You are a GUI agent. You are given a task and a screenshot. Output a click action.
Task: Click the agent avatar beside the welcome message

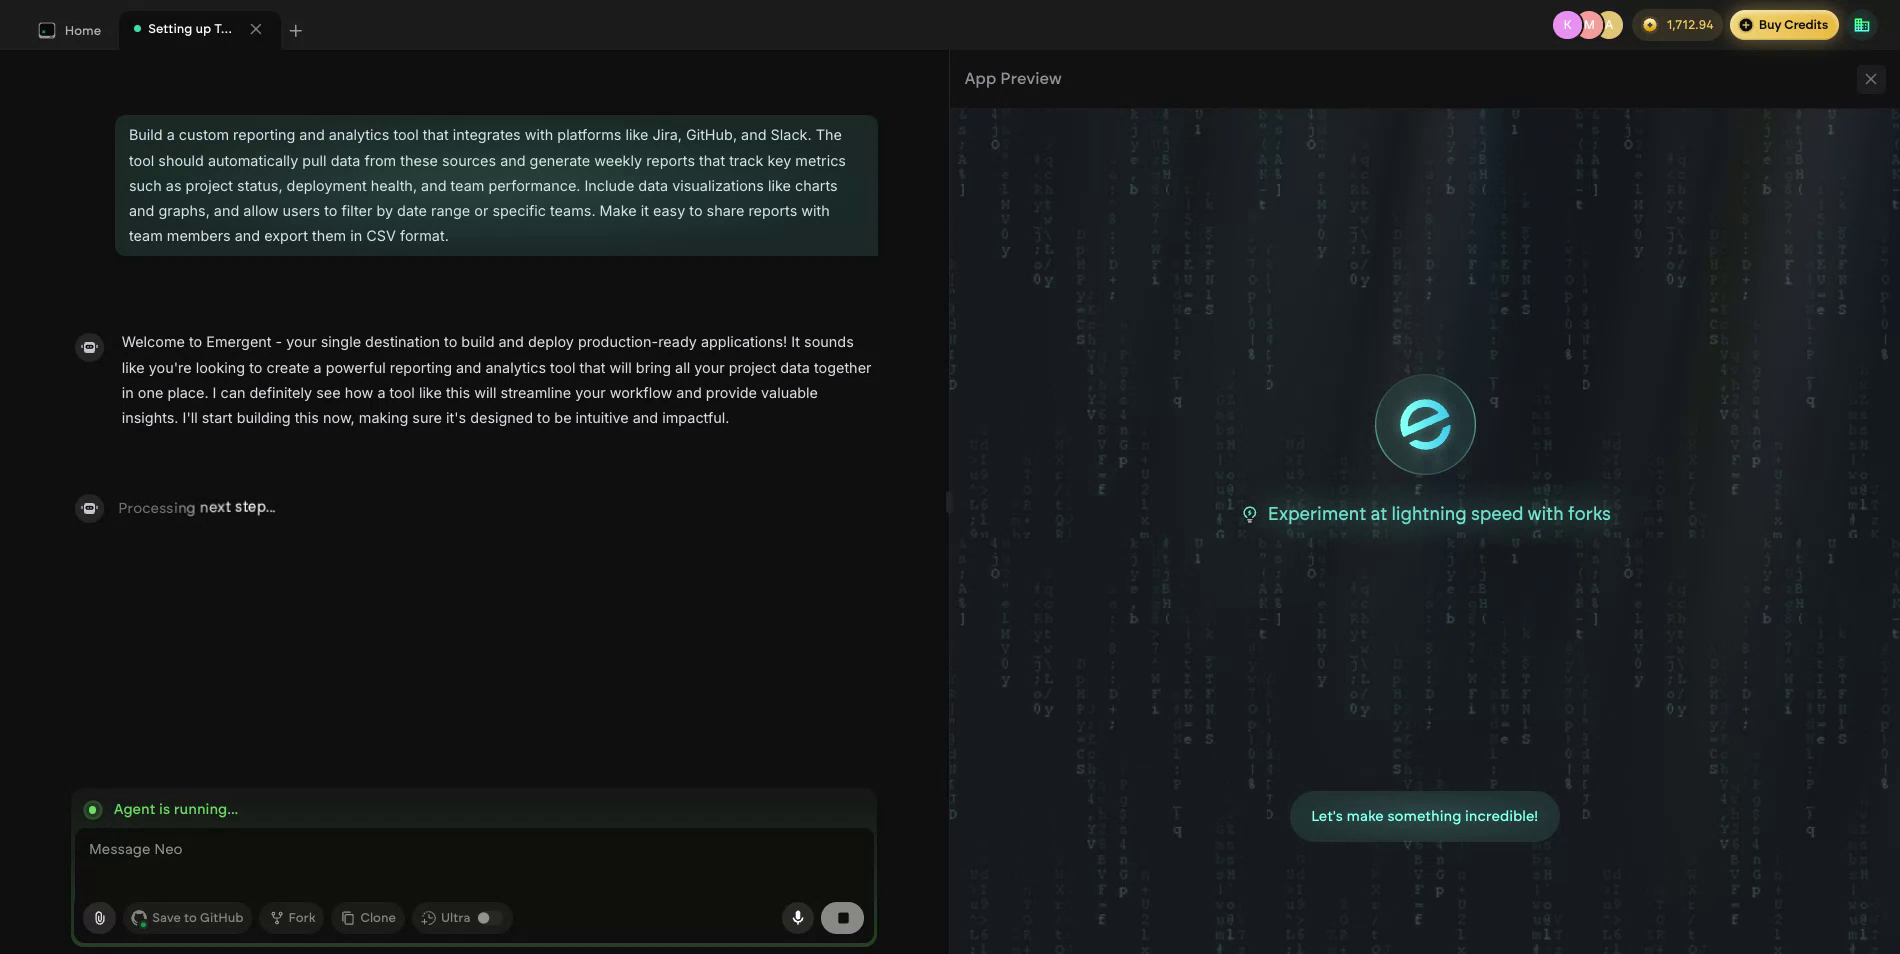click(x=89, y=347)
